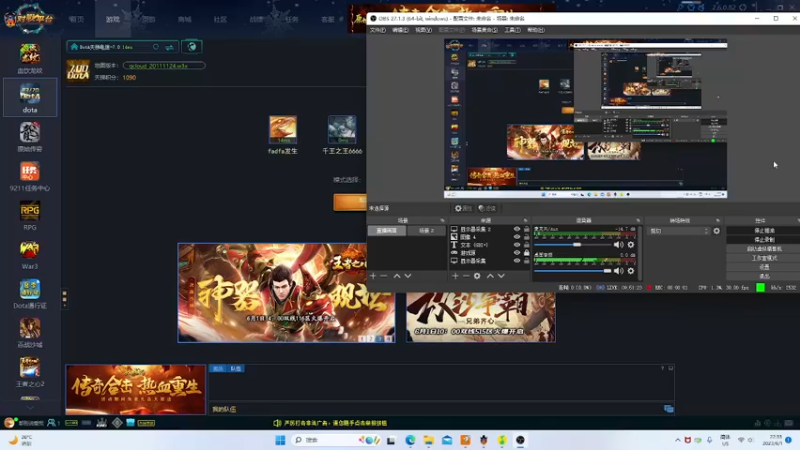This screenshot has height=450, width=800.
Task: Open the 9211 task center icon
Action: point(30,171)
